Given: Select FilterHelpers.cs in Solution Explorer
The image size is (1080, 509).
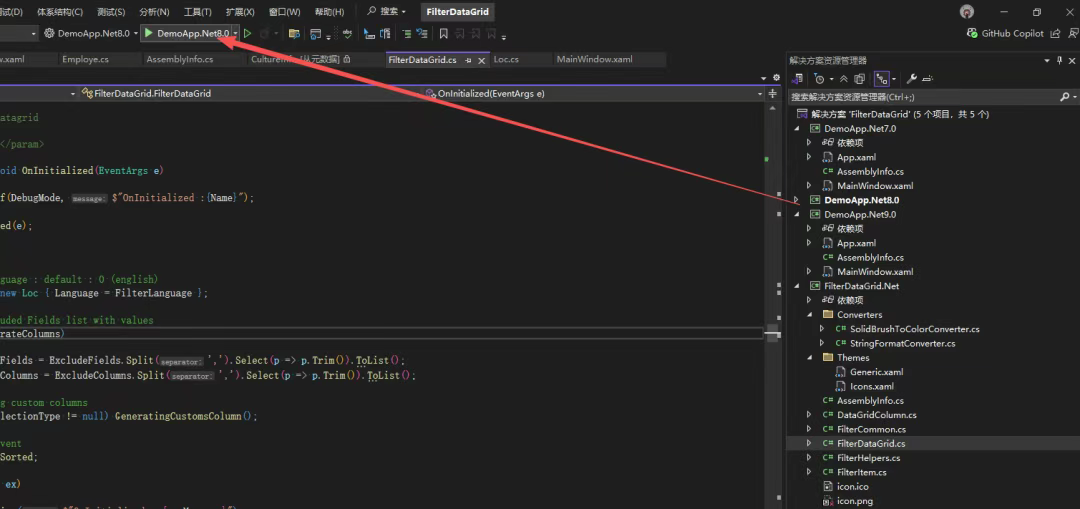Looking at the screenshot, I should [869, 458].
